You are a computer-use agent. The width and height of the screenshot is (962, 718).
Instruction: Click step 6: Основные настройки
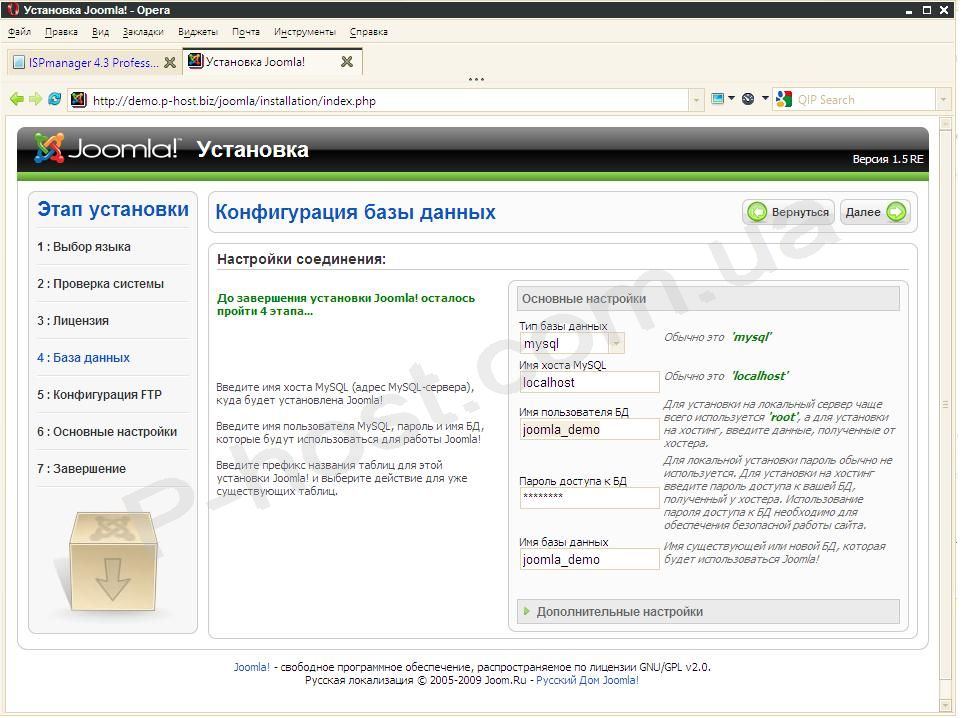click(107, 432)
